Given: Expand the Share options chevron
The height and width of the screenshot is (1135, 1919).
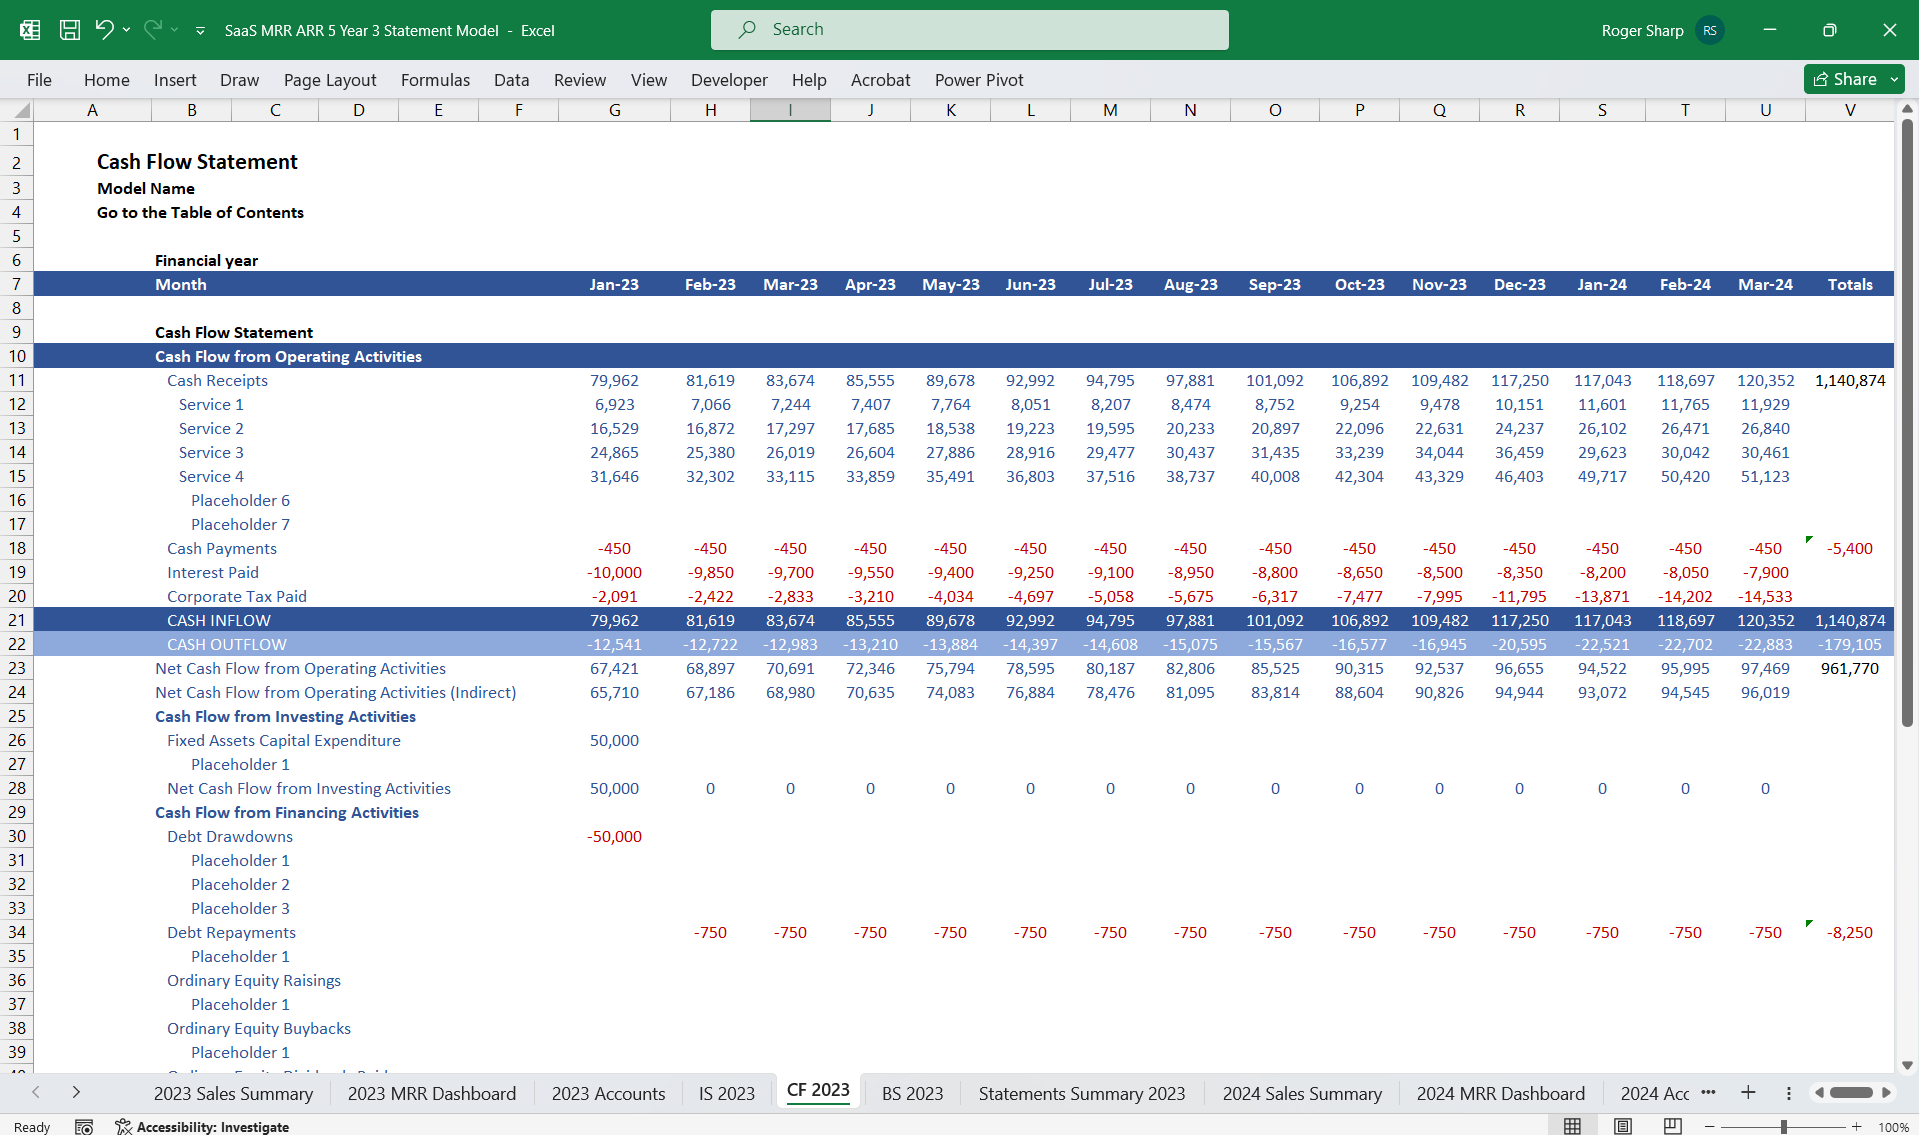Looking at the screenshot, I should coord(1895,79).
